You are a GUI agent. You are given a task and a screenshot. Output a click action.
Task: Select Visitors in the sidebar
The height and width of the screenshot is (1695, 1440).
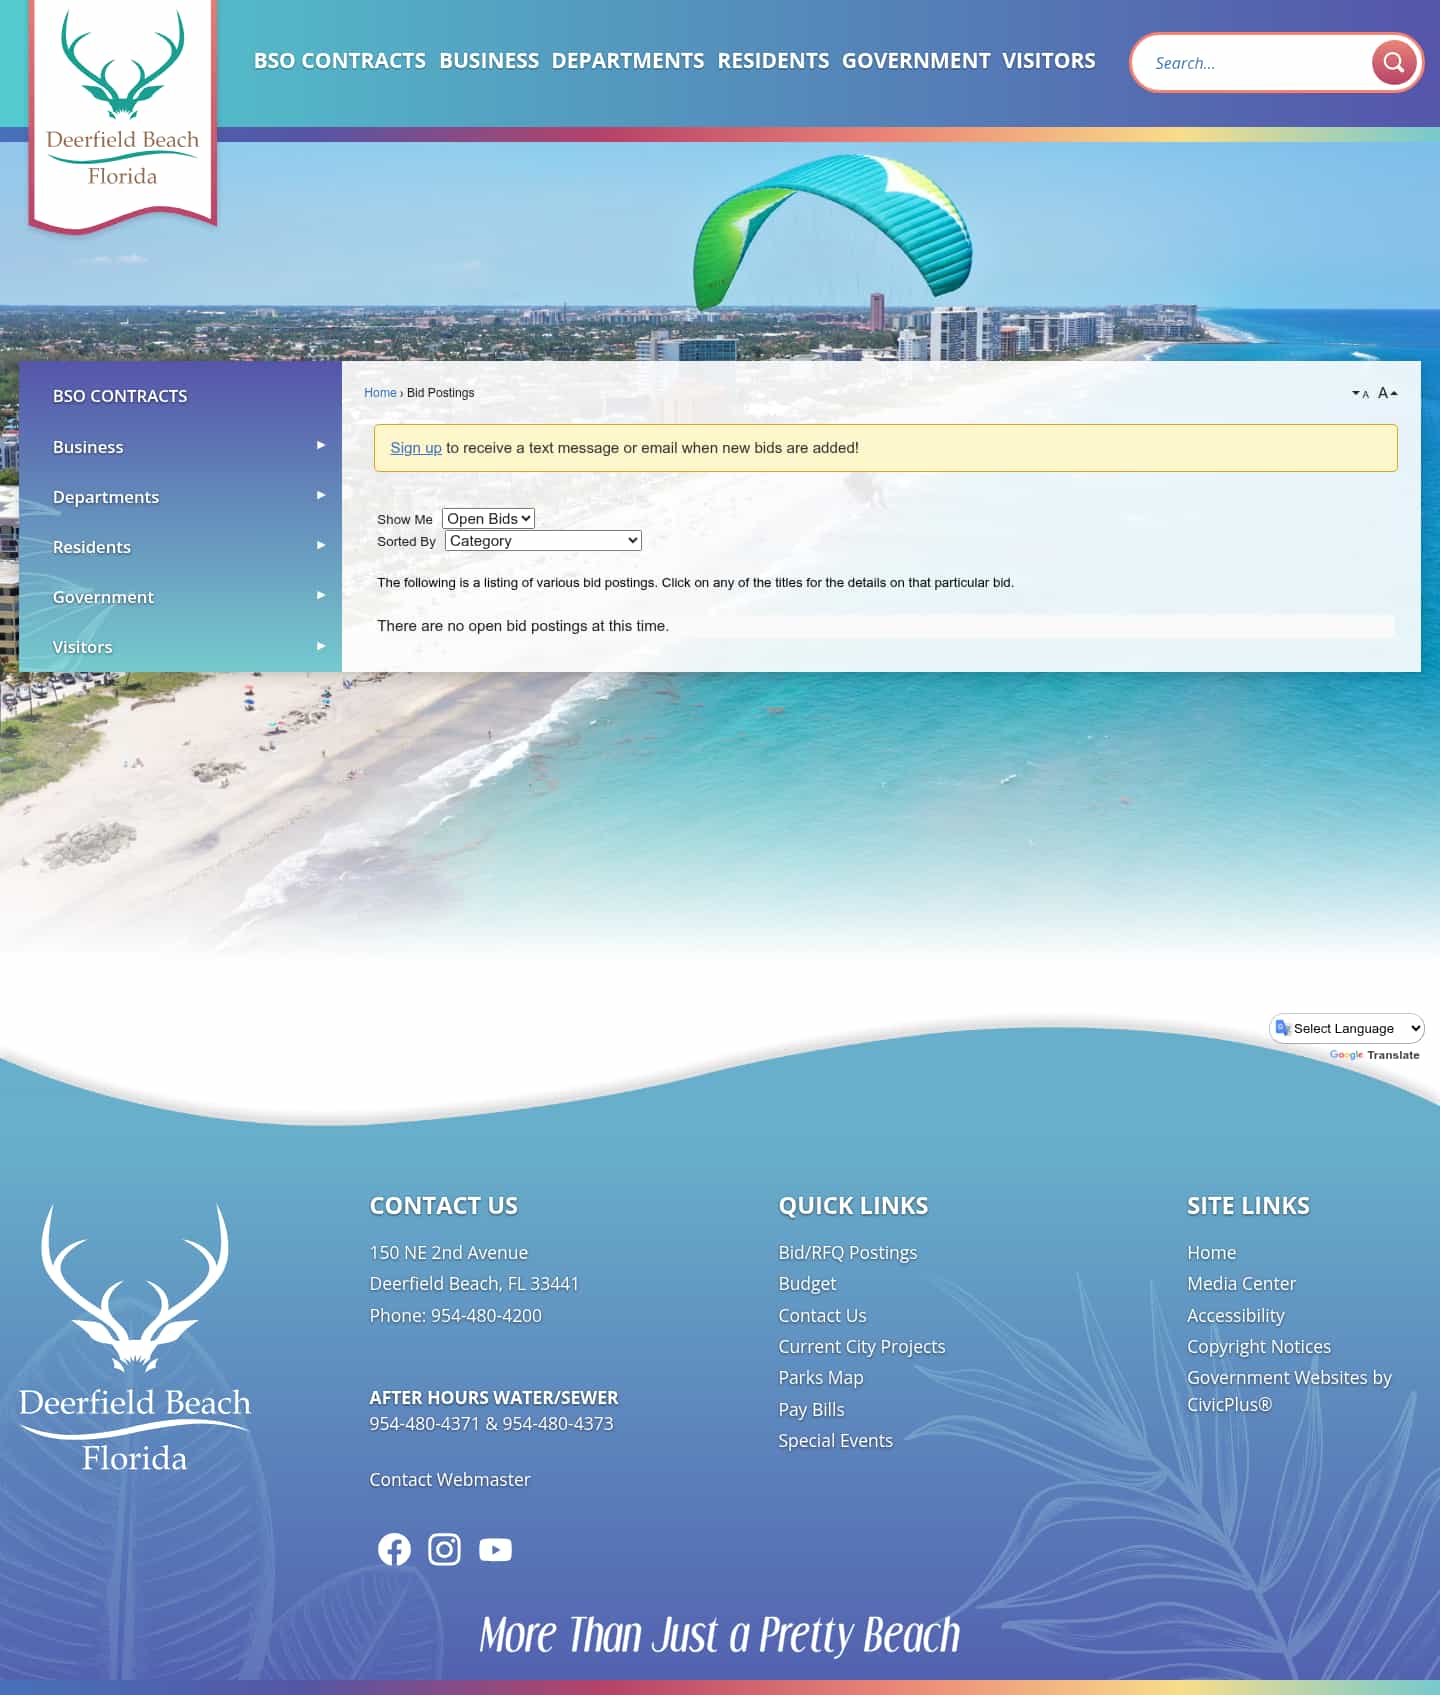pos(82,647)
